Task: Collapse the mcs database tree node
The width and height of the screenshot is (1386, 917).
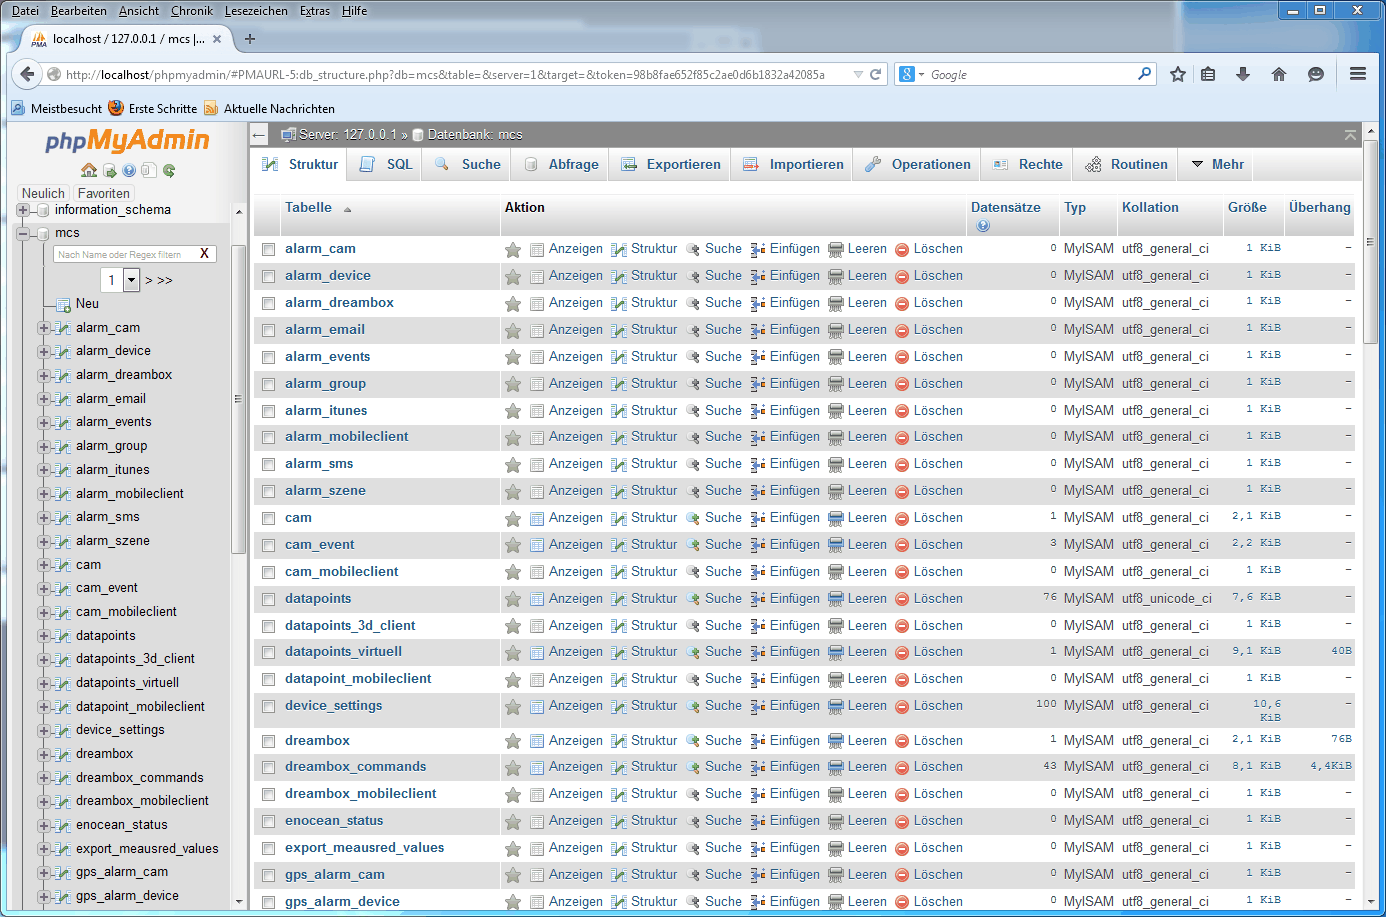Action: (x=22, y=233)
